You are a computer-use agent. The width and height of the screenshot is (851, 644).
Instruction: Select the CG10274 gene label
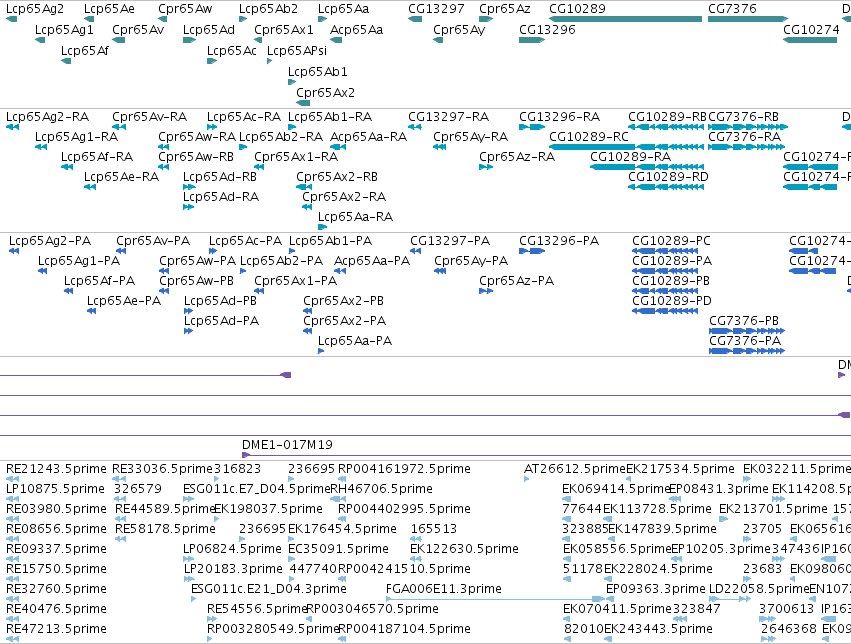[811, 29]
